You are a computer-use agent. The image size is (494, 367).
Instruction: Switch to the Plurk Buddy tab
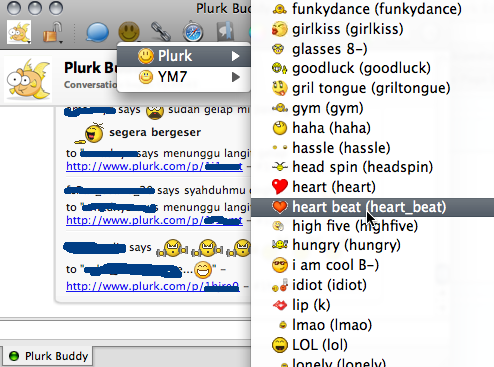(x=48, y=356)
